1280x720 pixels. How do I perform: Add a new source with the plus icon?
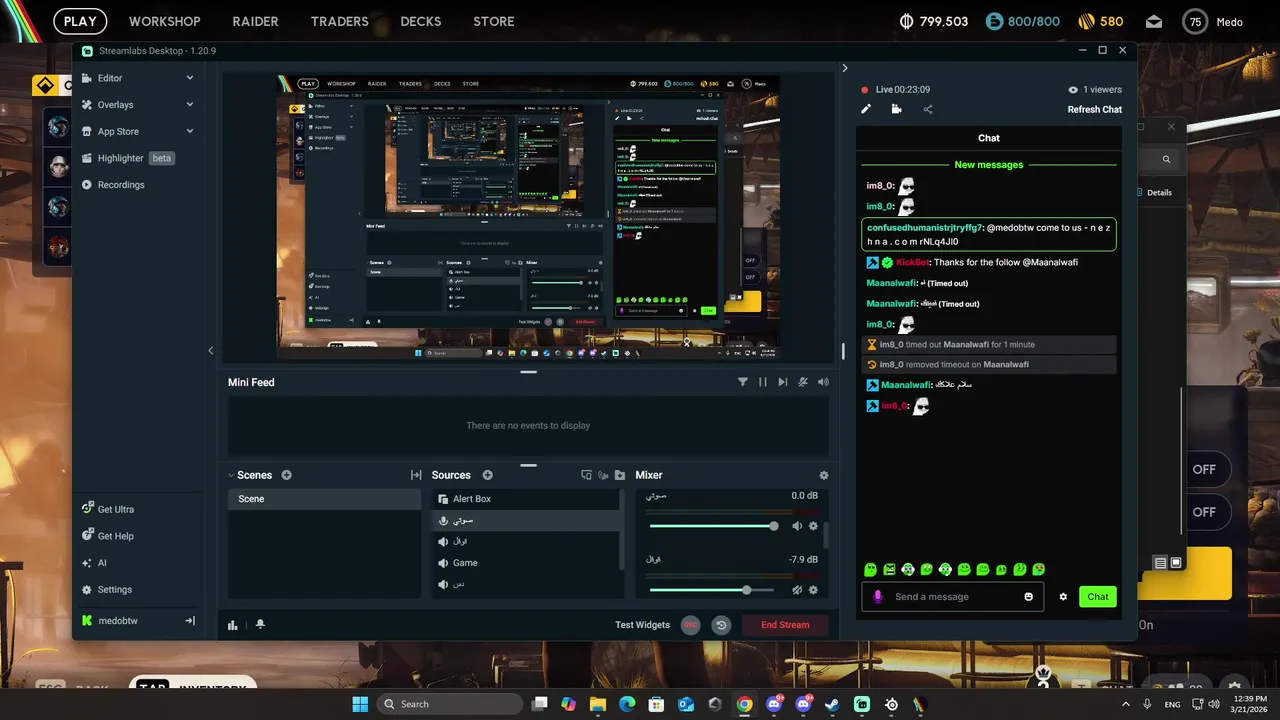[x=488, y=475]
